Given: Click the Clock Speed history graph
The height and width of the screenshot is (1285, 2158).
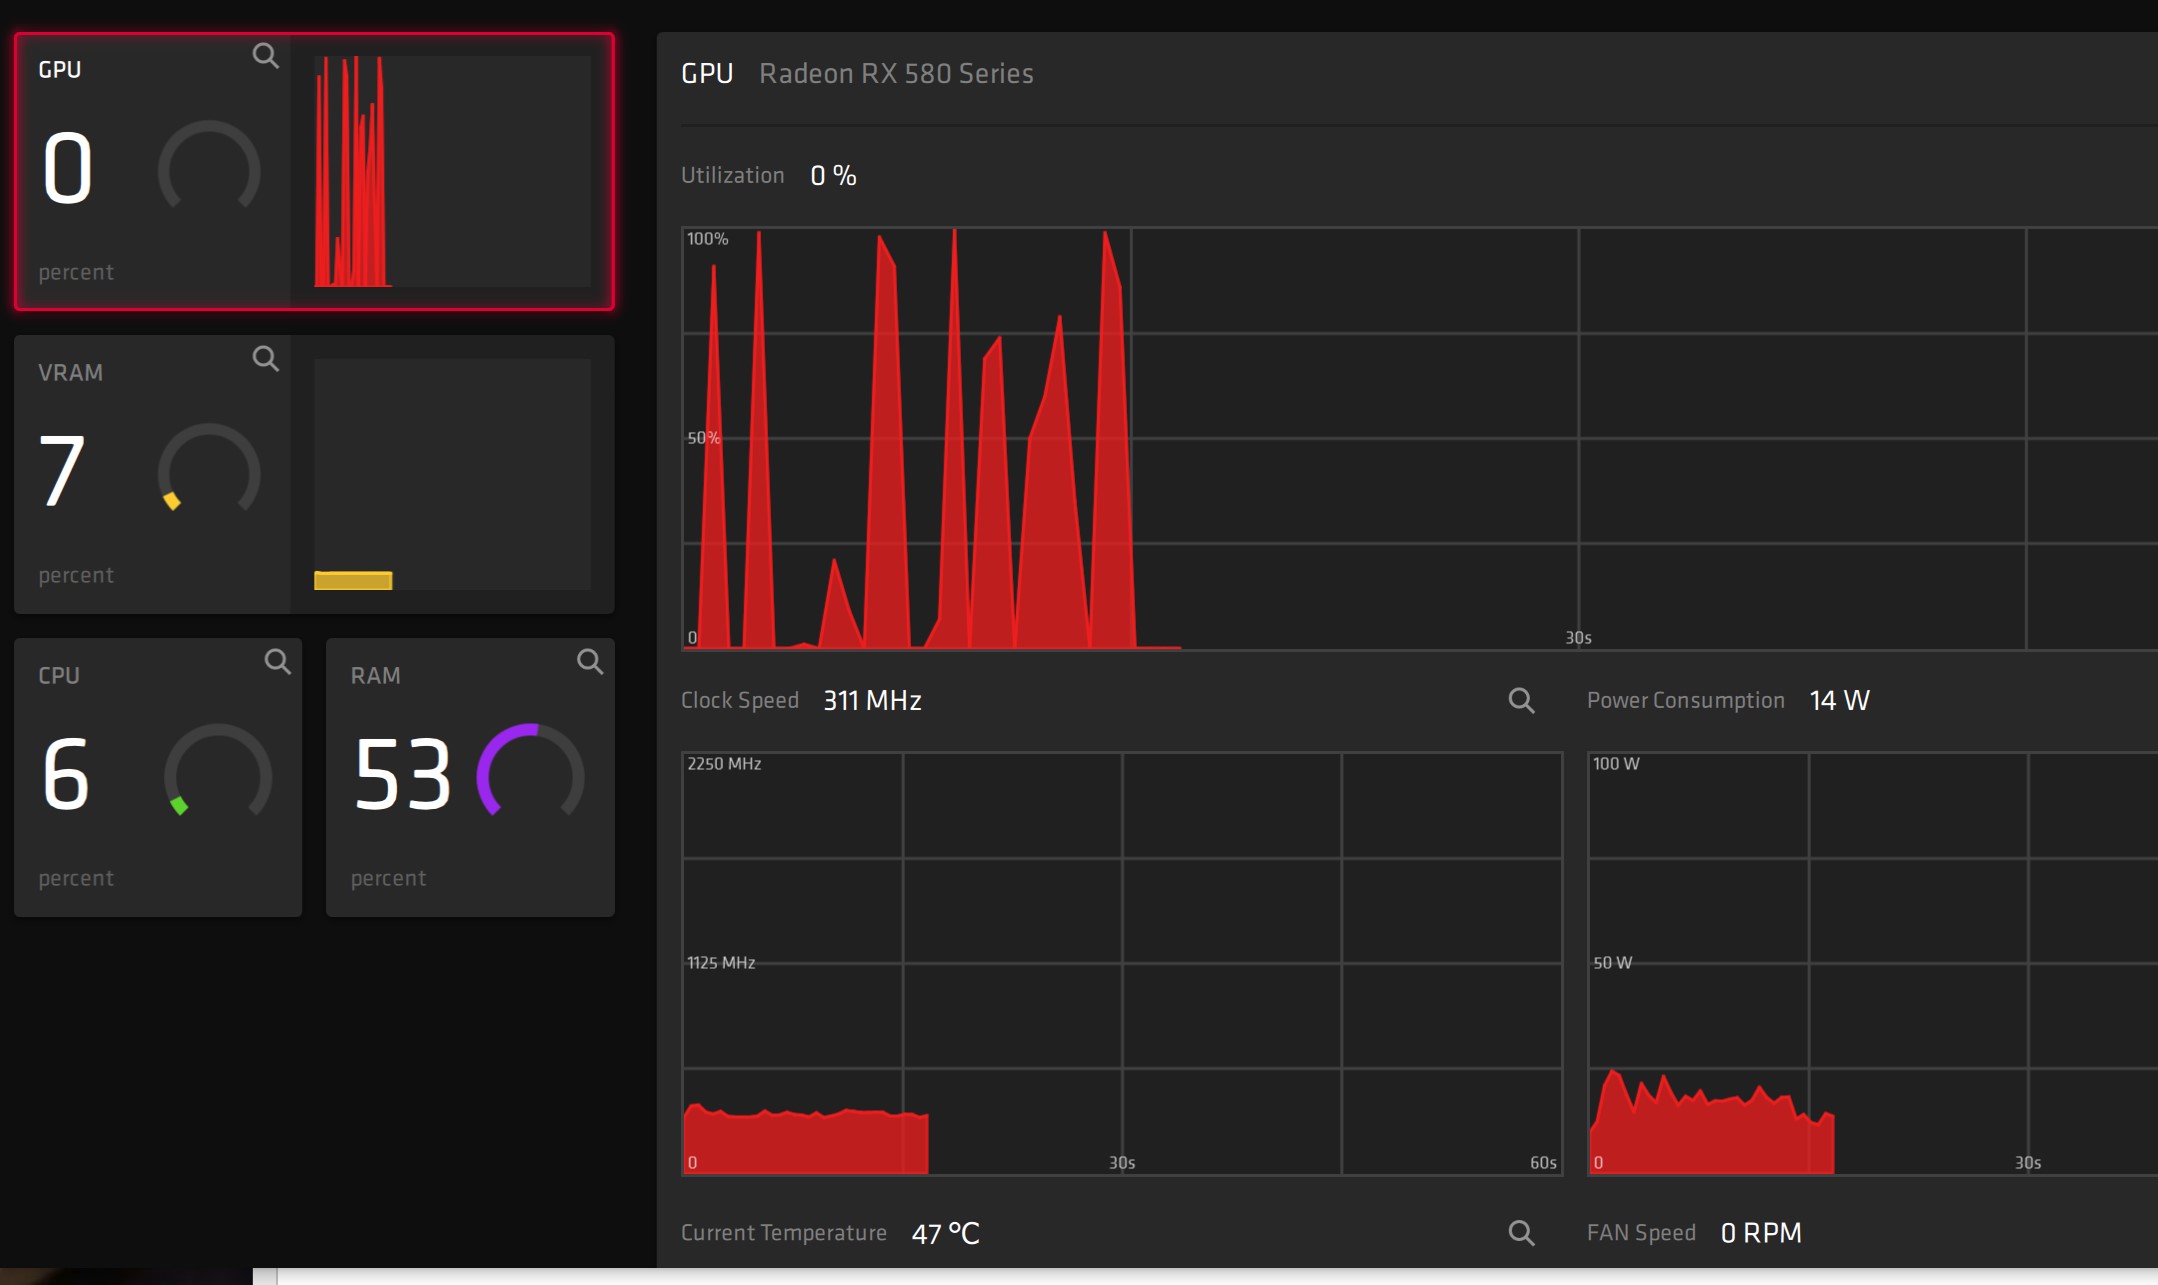Looking at the screenshot, I should click(x=1122, y=964).
